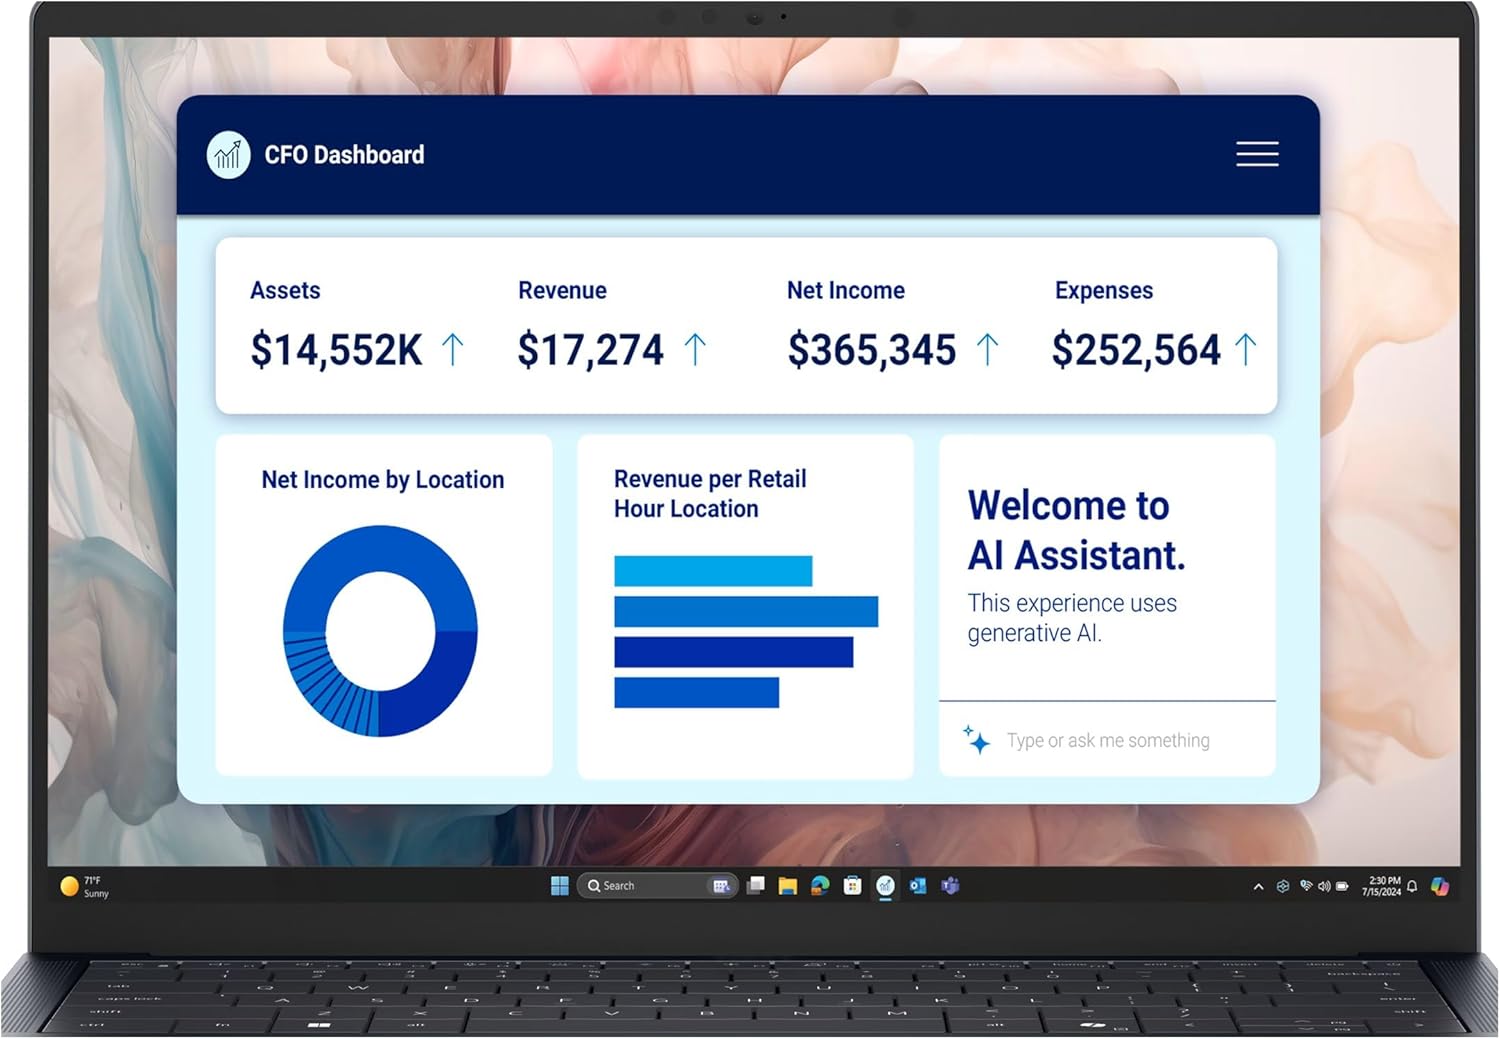The width and height of the screenshot is (1500, 1039).
Task: Launch File Explorer from the taskbar
Action: pos(788,886)
